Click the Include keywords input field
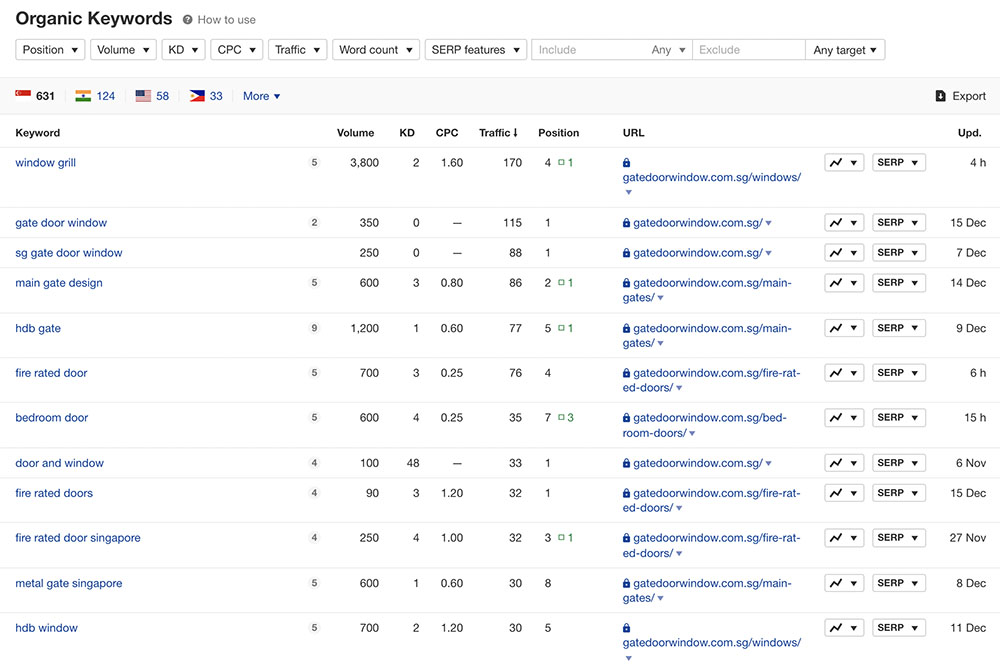The width and height of the screenshot is (1000, 665). point(590,50)
